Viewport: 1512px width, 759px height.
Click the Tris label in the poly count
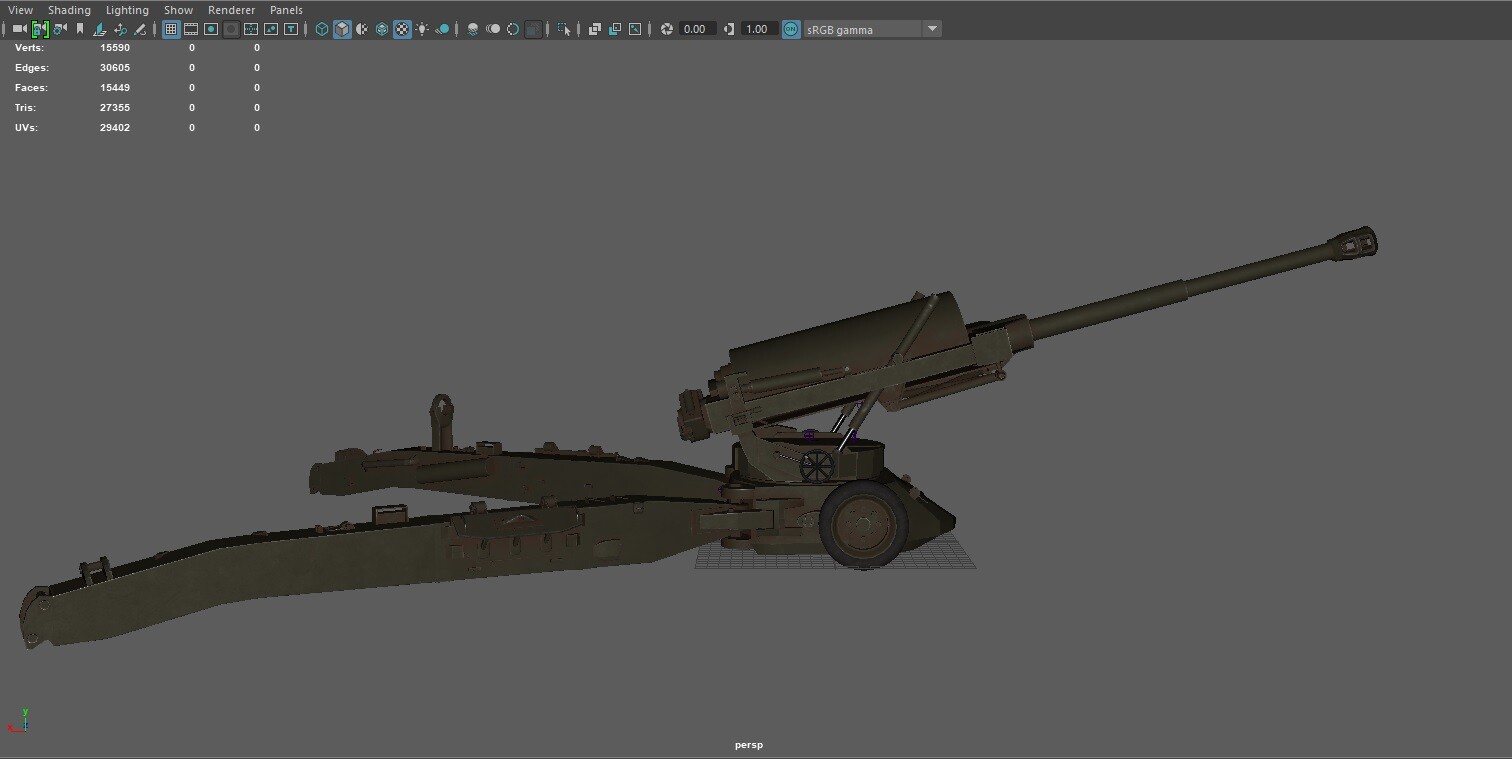coord(26,108)
